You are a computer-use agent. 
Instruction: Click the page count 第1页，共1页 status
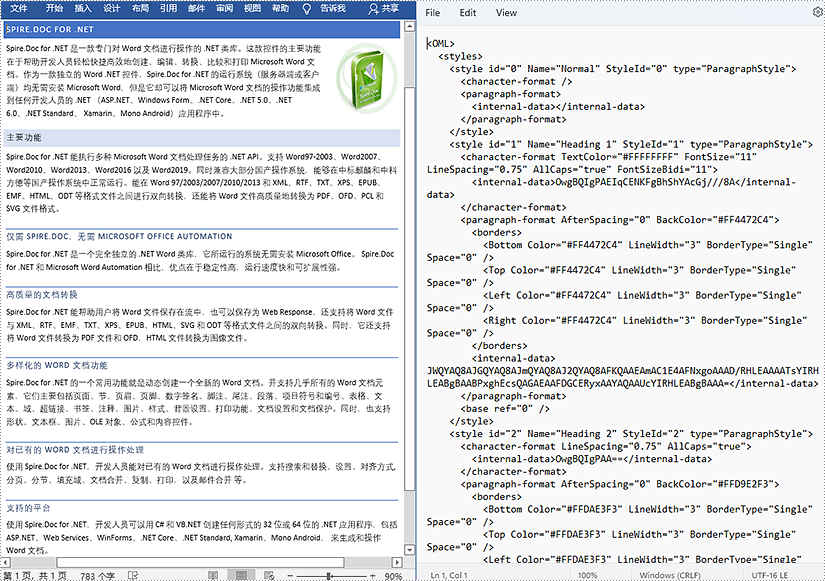35,576
